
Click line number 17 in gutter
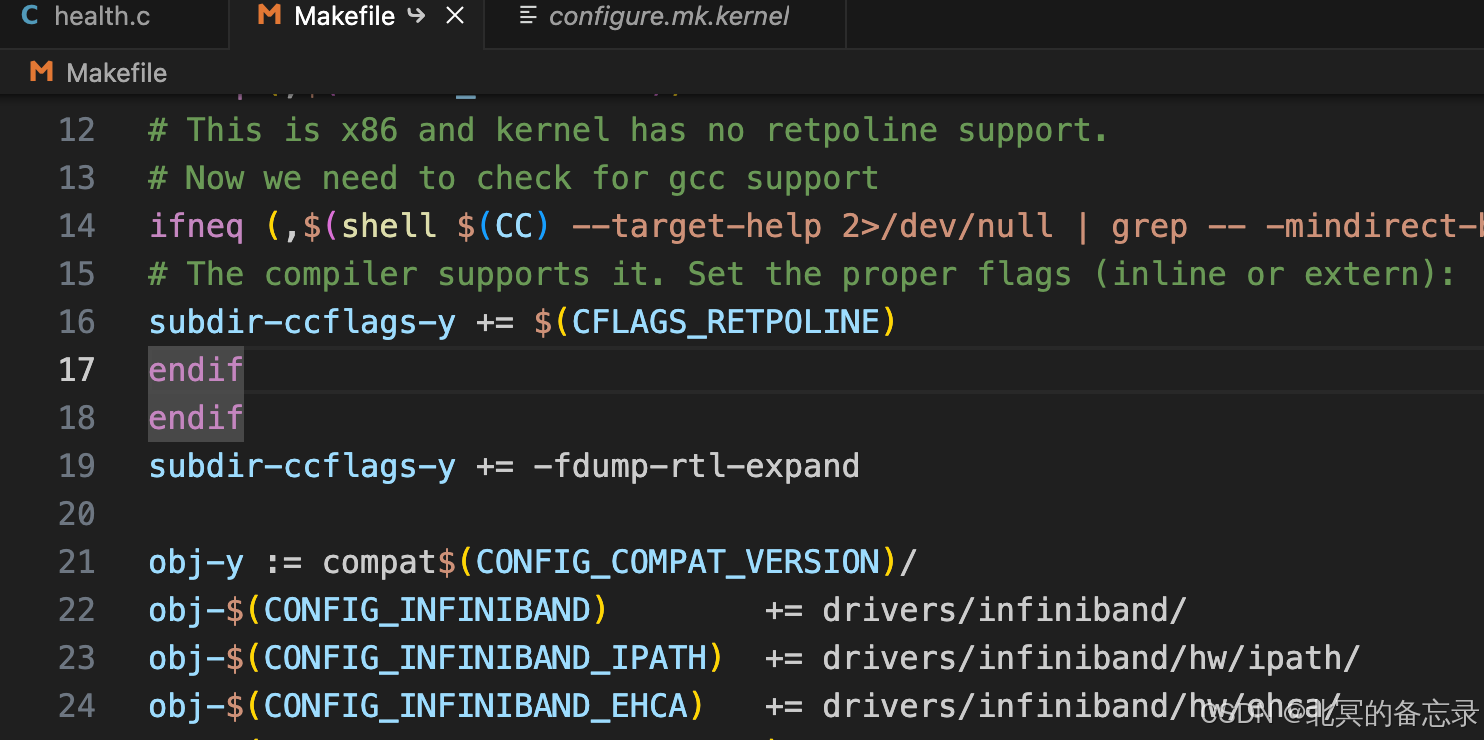(76, 370)
